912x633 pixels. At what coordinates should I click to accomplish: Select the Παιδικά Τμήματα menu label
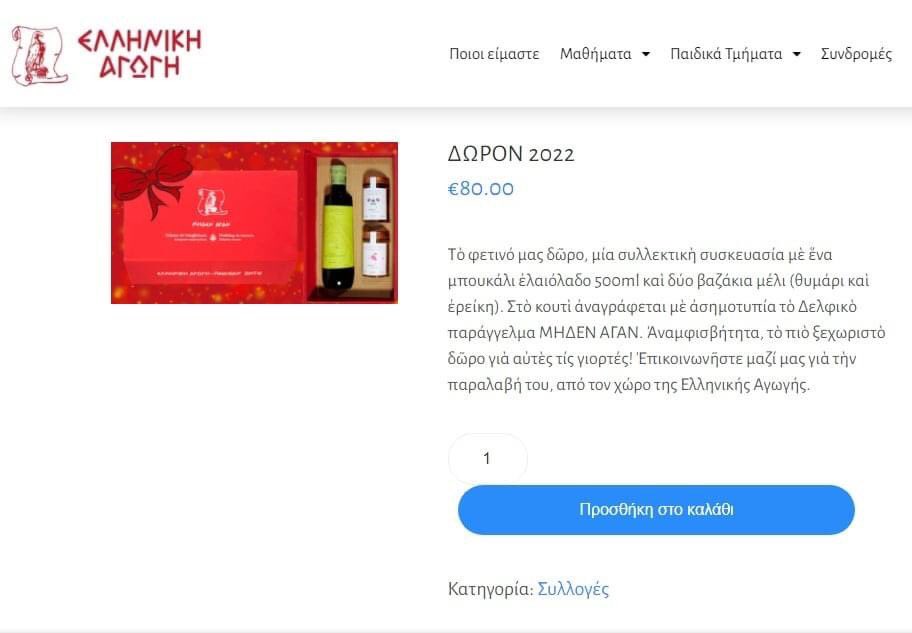[726, 54]
